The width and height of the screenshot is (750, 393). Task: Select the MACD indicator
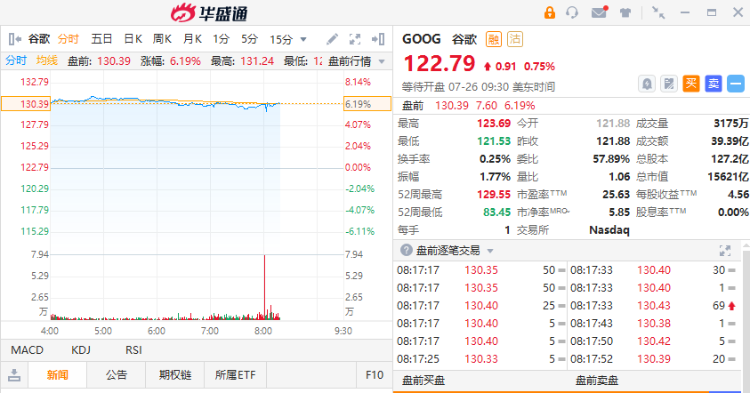click(x=27, y=350)
